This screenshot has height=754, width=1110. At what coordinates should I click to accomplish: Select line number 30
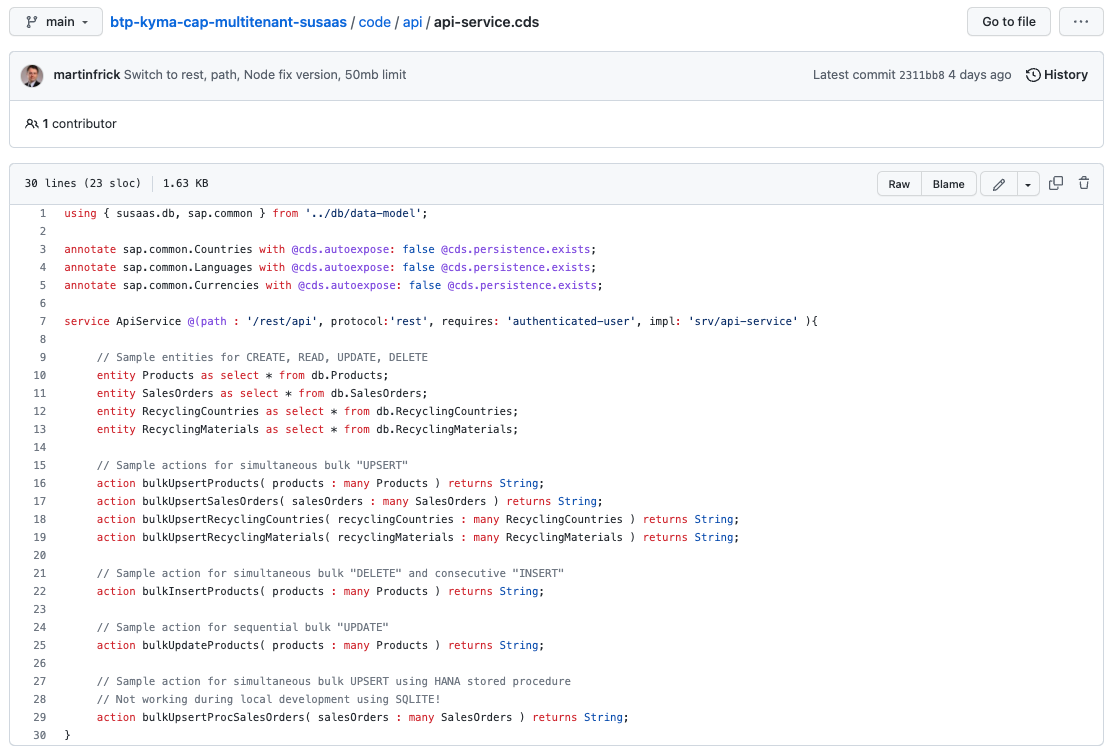(x=40, y=736)
